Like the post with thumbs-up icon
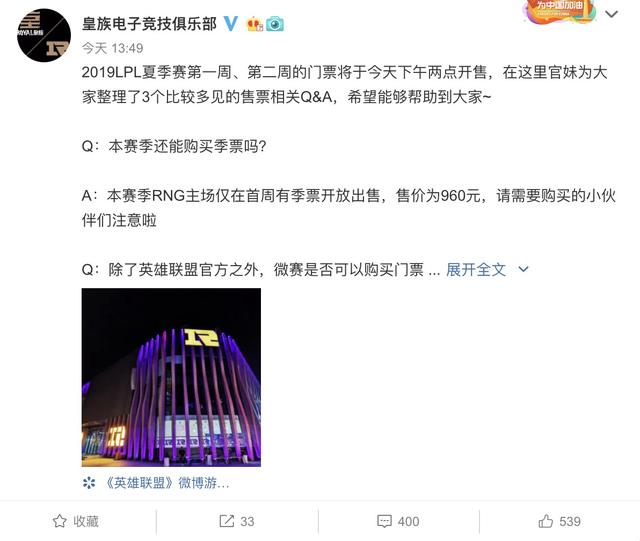Image resolution: width=640 pixels, height=541 pixels. pos(546,521)
